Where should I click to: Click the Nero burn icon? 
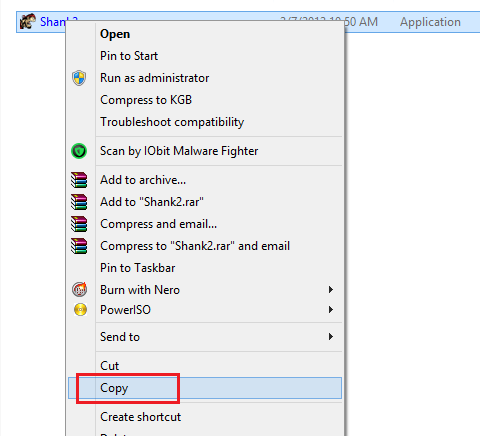point(80,289)
